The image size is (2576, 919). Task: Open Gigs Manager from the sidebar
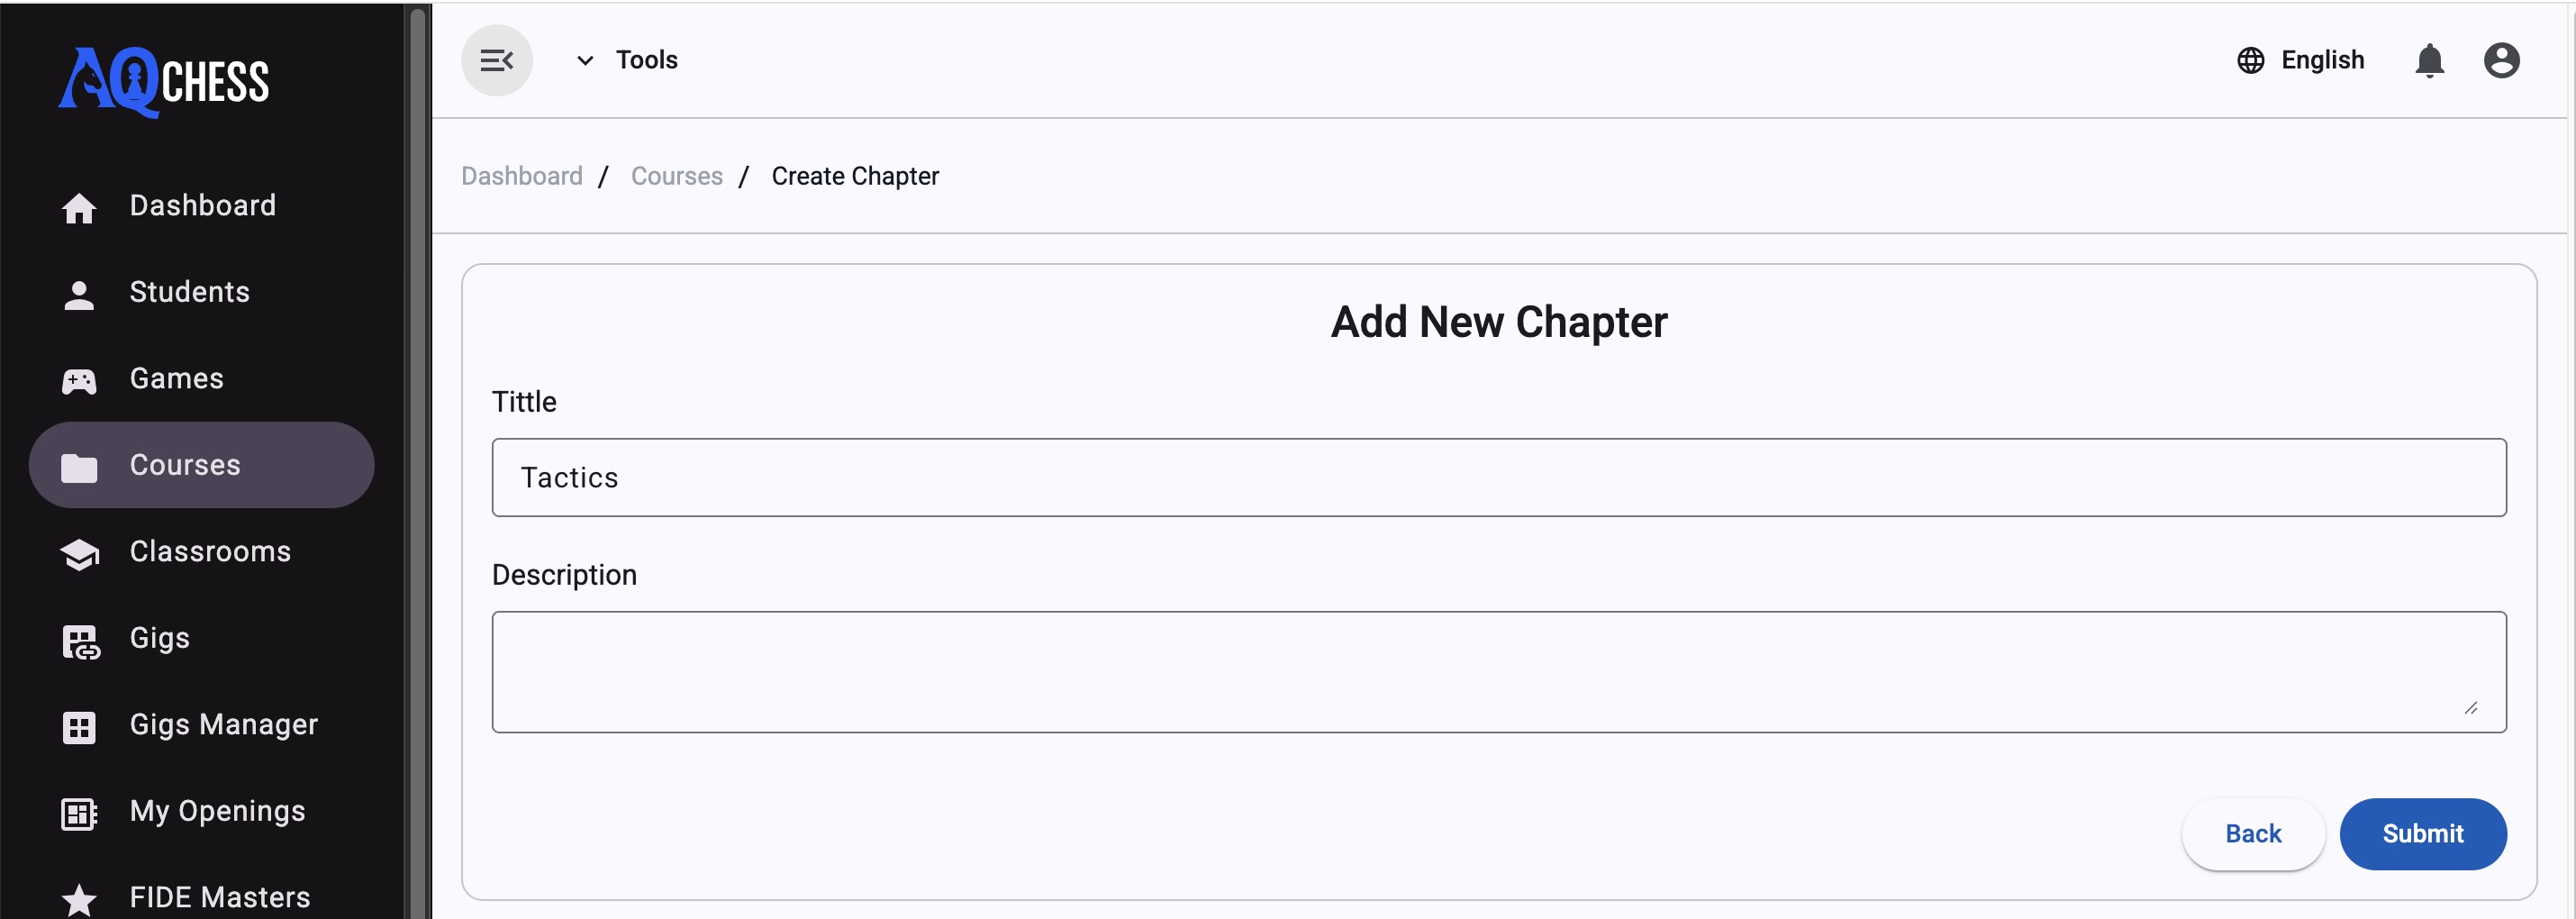pyautogui.click(x=223, y=725)
